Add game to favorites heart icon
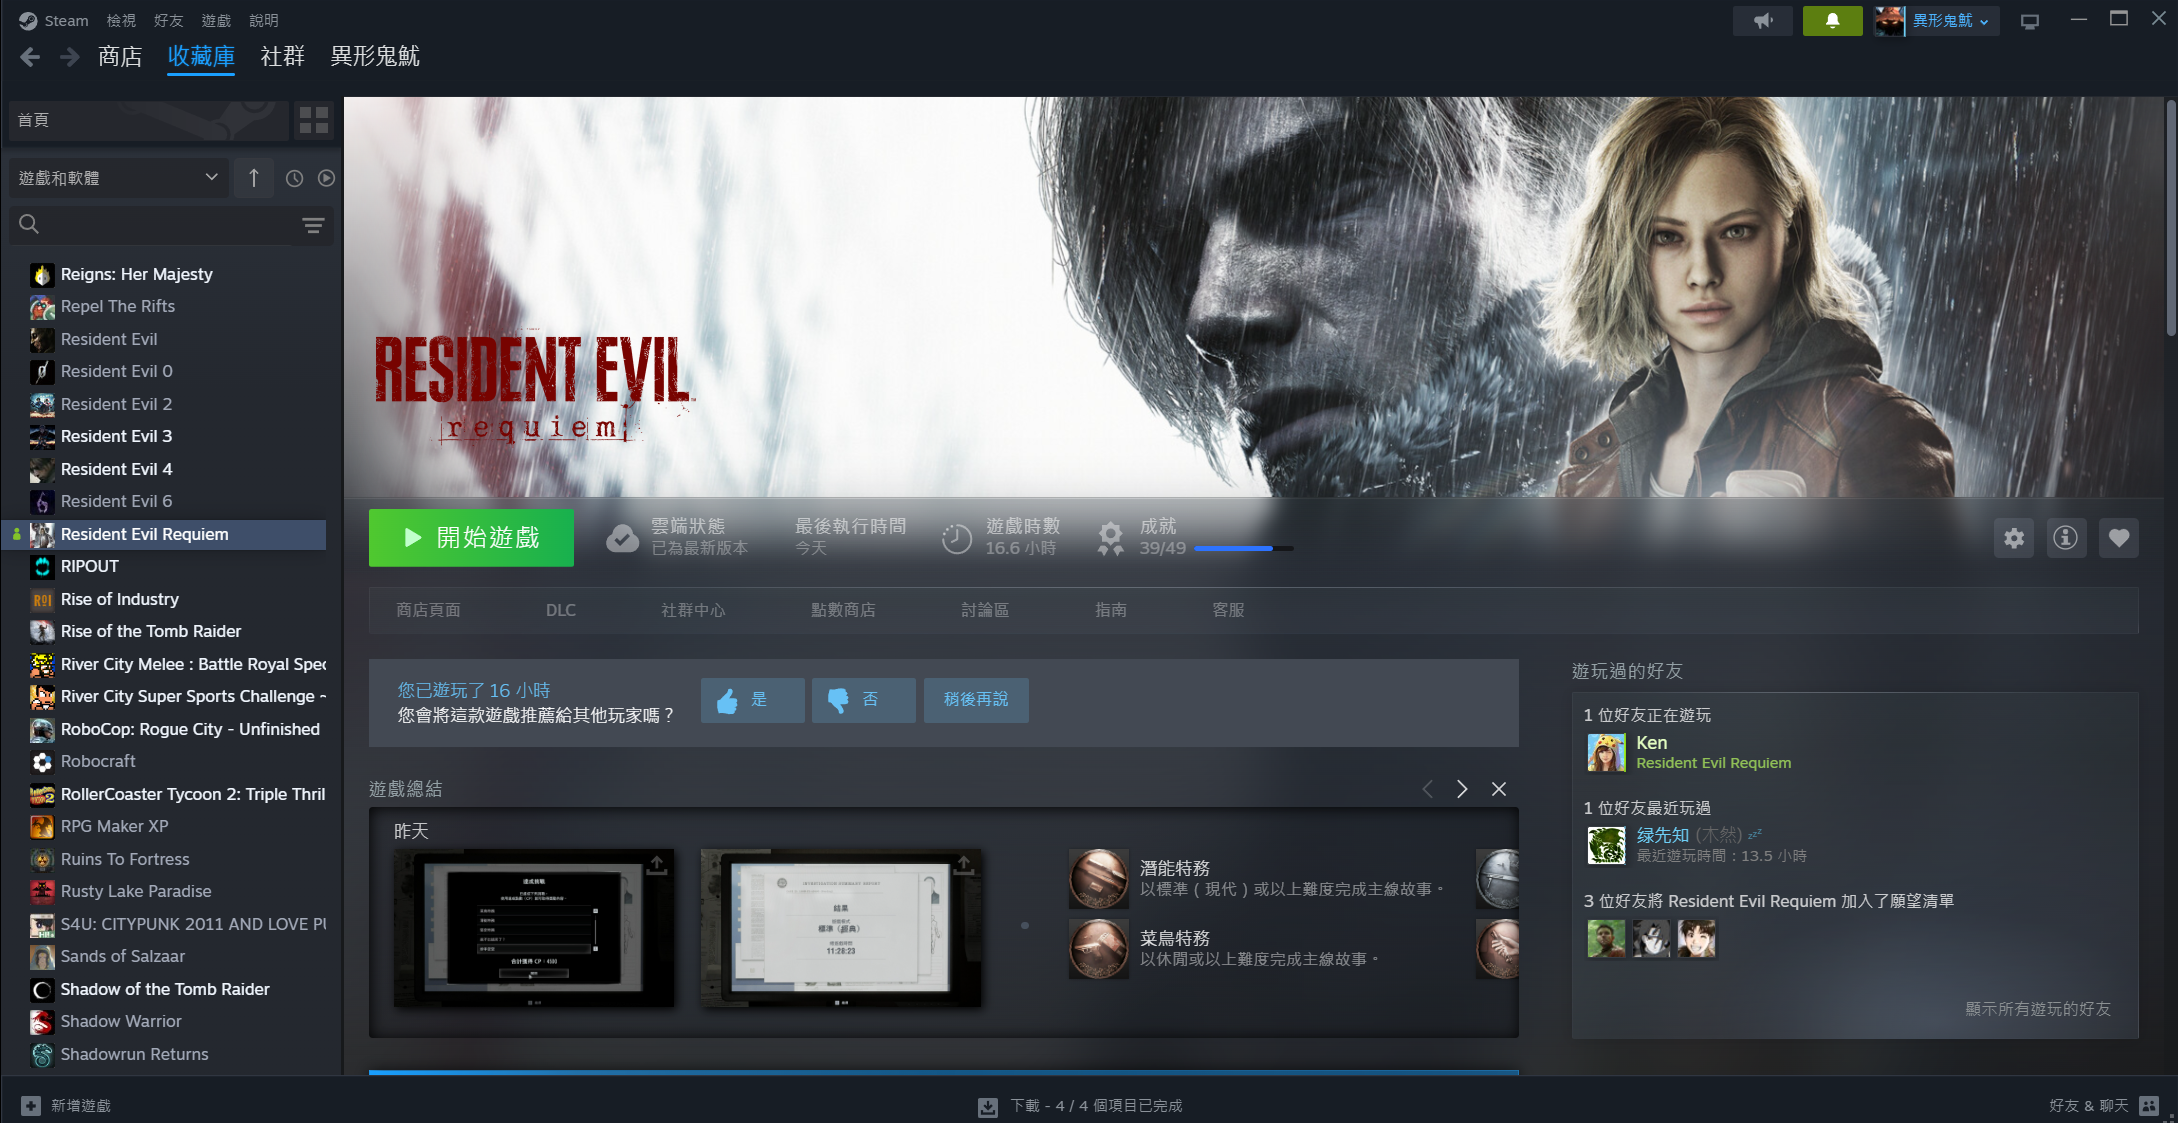 (2118, 538)
